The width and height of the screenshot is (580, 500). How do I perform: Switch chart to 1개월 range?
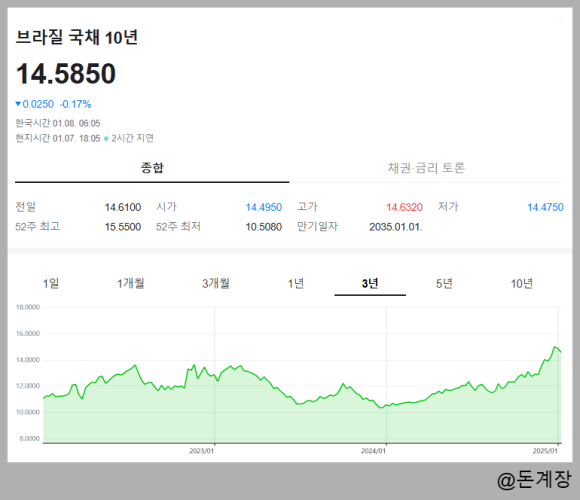point(131,284)
